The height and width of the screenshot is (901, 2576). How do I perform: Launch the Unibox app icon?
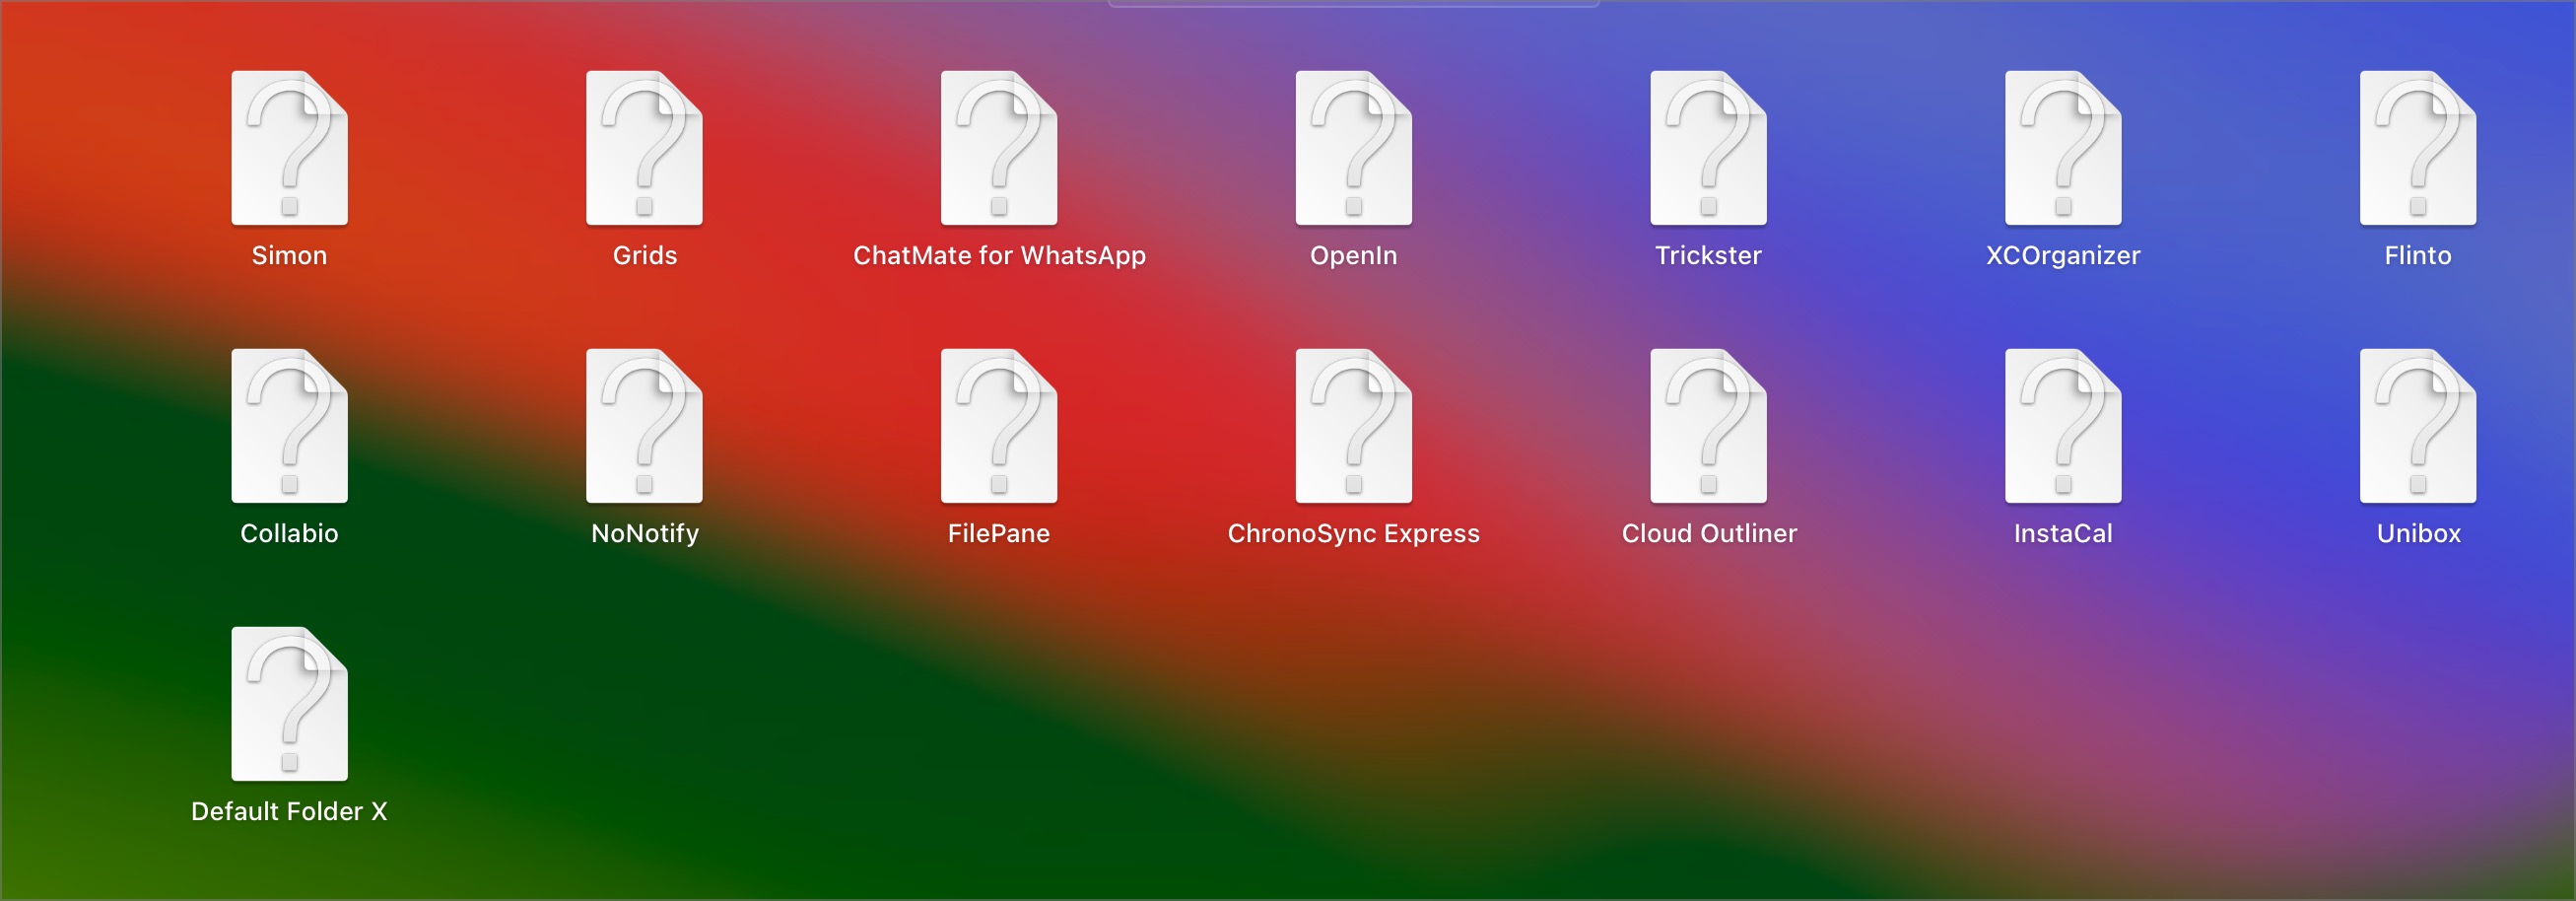[x=2418, y=426]
